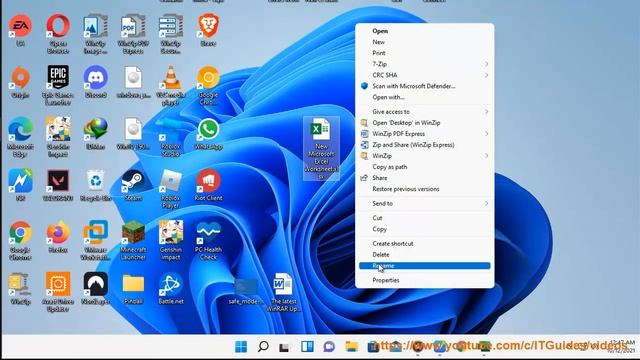Screen dimensions: 640x360
Task: Select the VLC media player icon
Action: click(171, 85)
